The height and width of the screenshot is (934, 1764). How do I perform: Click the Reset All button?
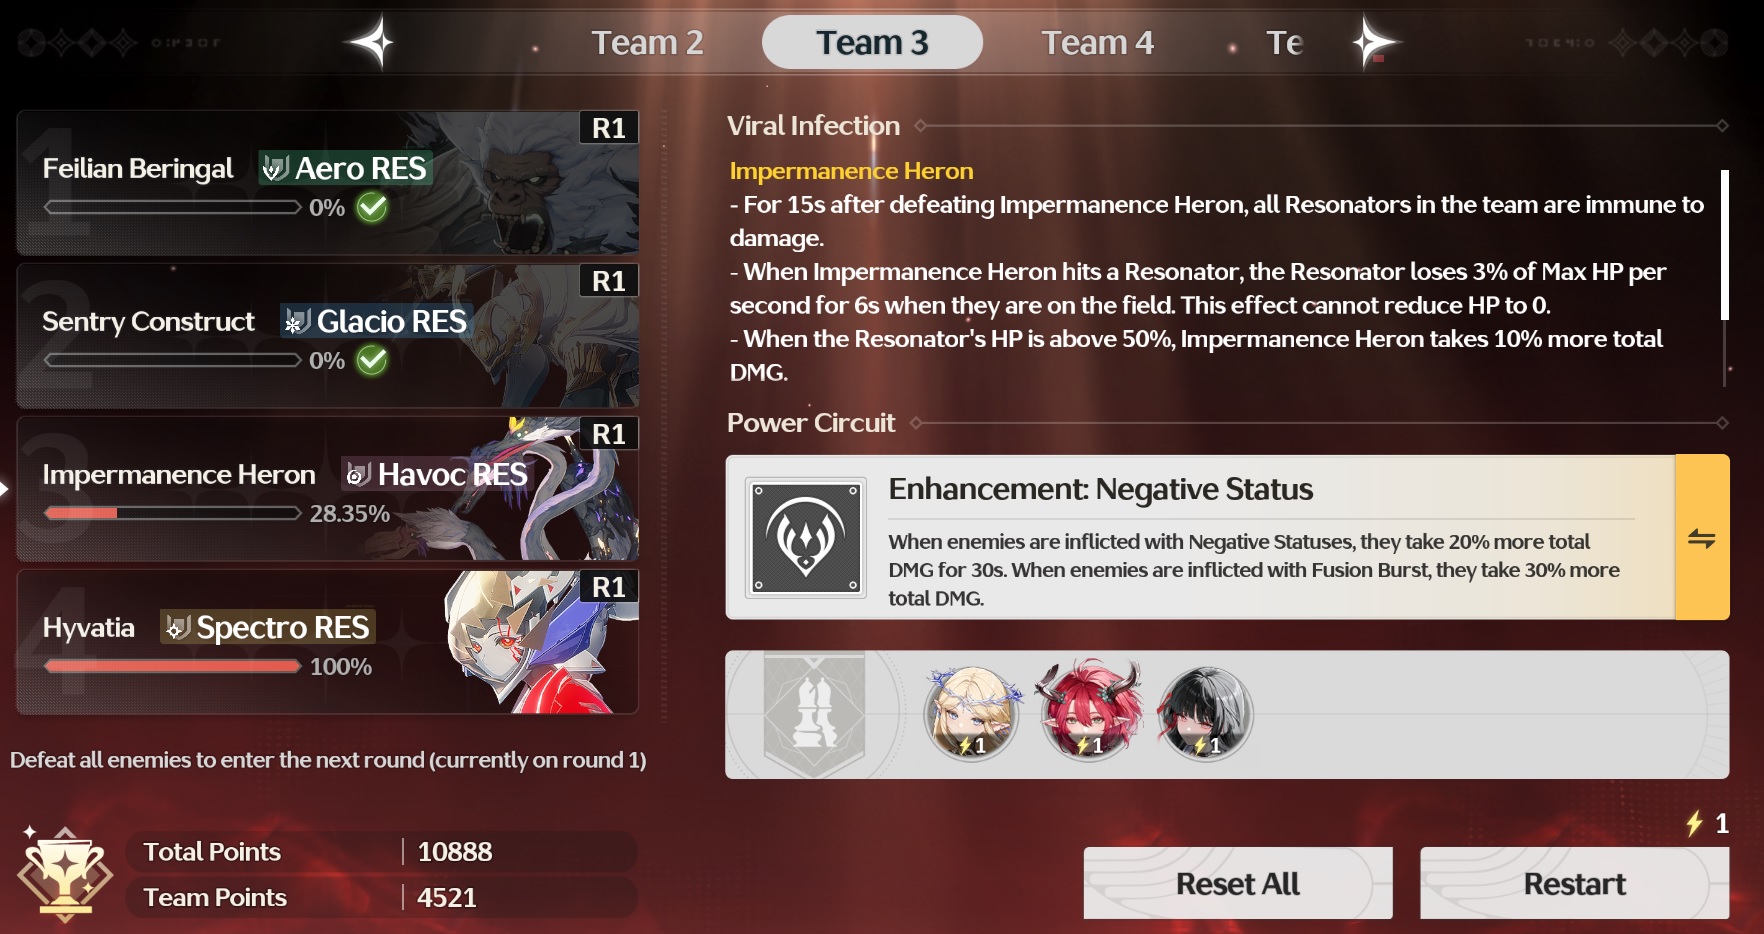pyautogui.click(x=1238, y=883)
